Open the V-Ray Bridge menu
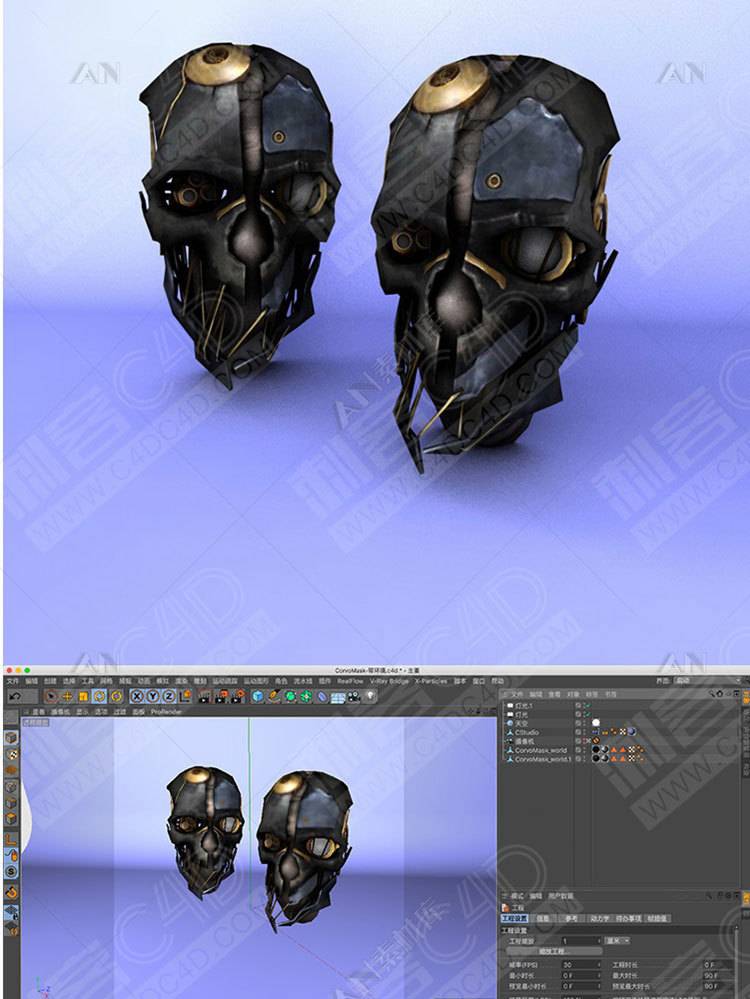Viewport: 750px width, 999px height. coord(389,681)
